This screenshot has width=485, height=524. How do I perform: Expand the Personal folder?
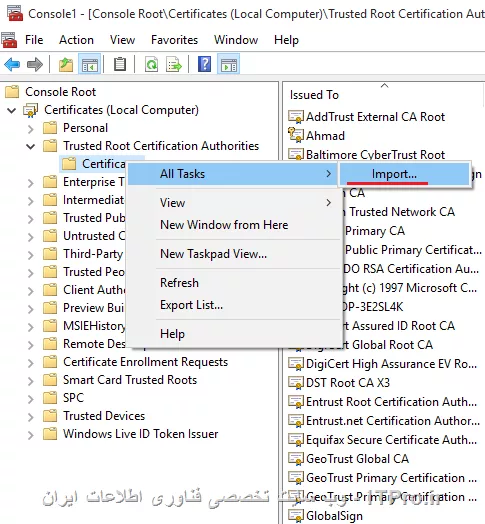pyautogui.click(x=31, y=129)
